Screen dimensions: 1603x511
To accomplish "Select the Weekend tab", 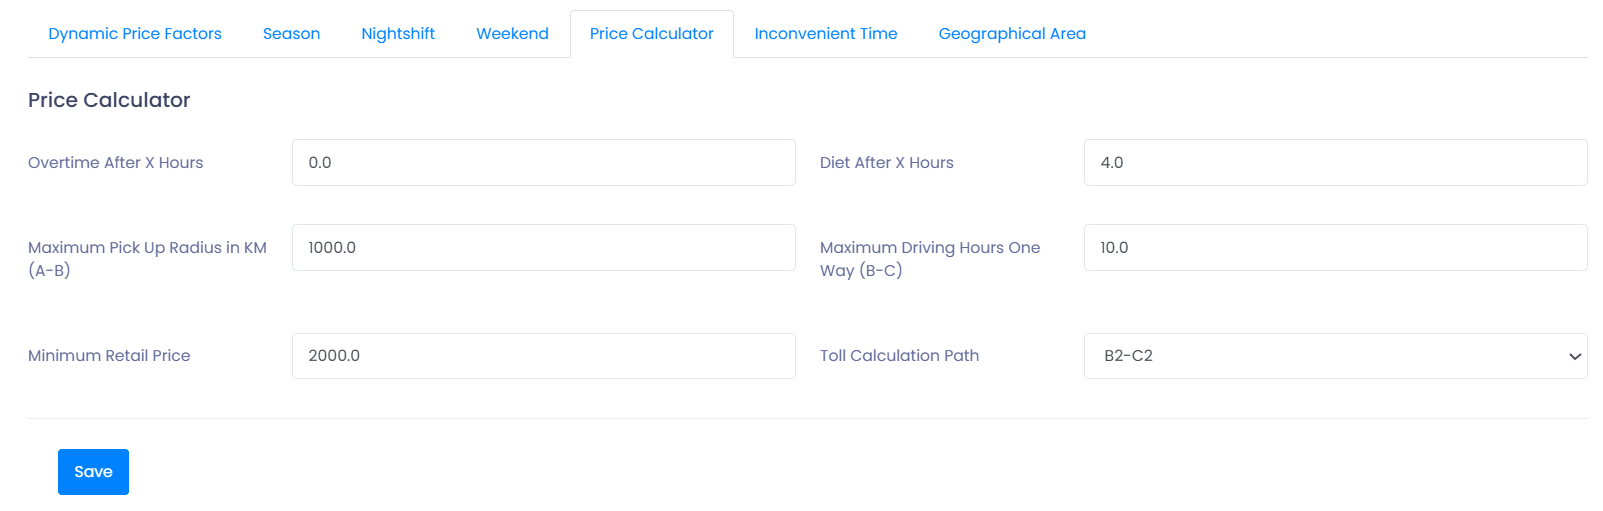I will click(512, 34).
